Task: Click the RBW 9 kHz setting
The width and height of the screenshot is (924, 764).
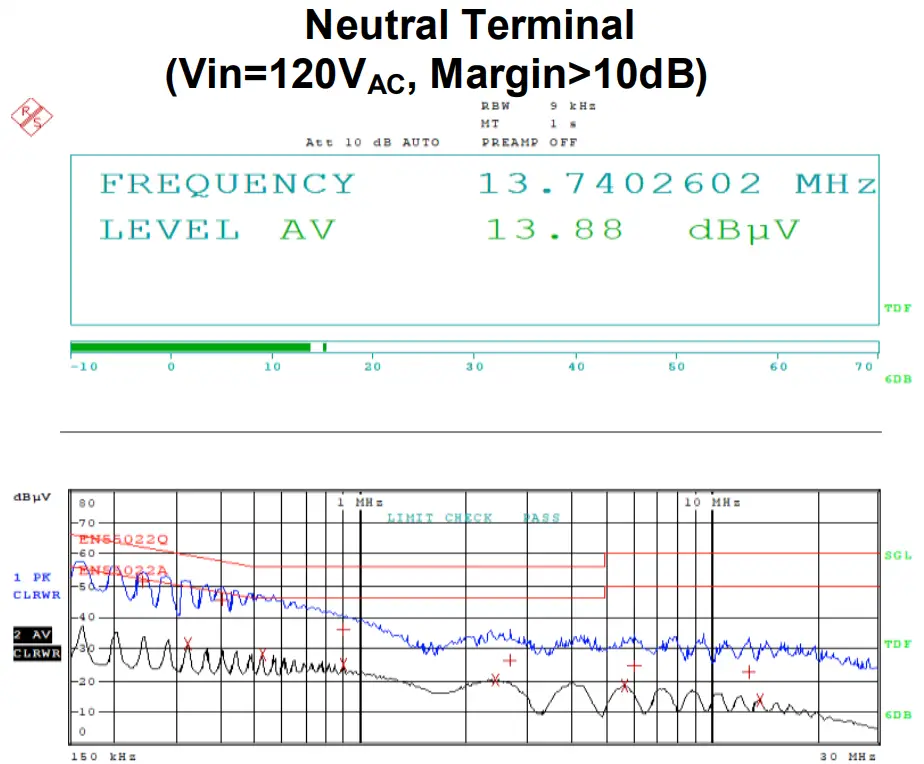Action: point(538,106)
